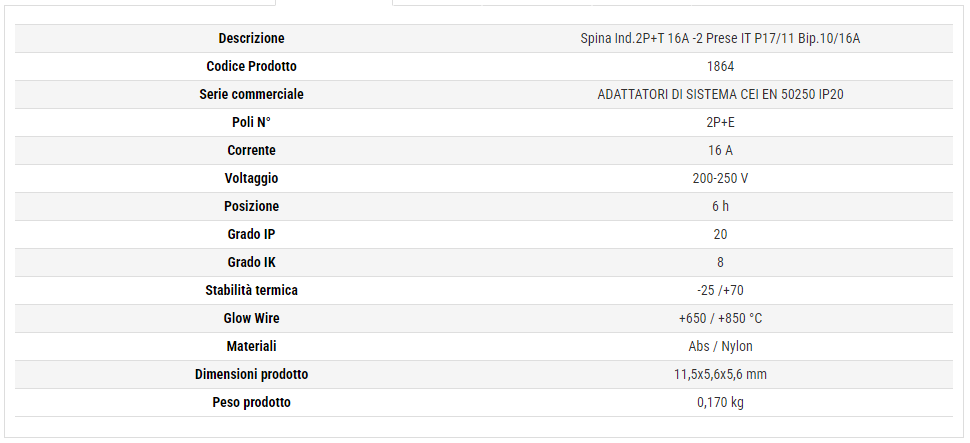Click the Glow Wire label
The height and width of the screenshot is (443, 970).
pos(251,319)
